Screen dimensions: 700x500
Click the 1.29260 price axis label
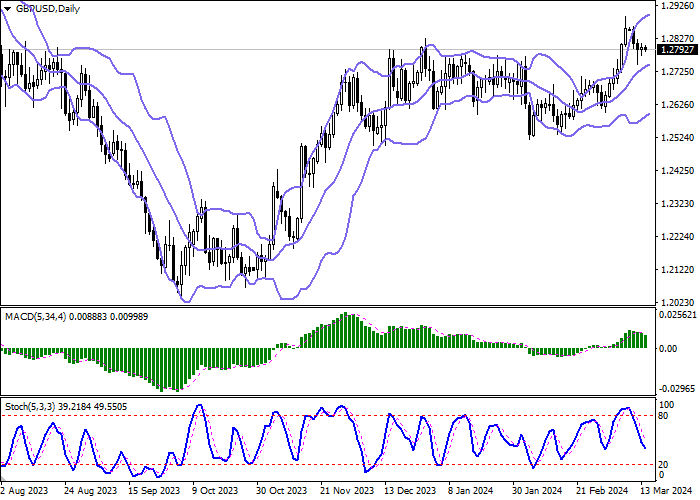(x=677, y=5)
